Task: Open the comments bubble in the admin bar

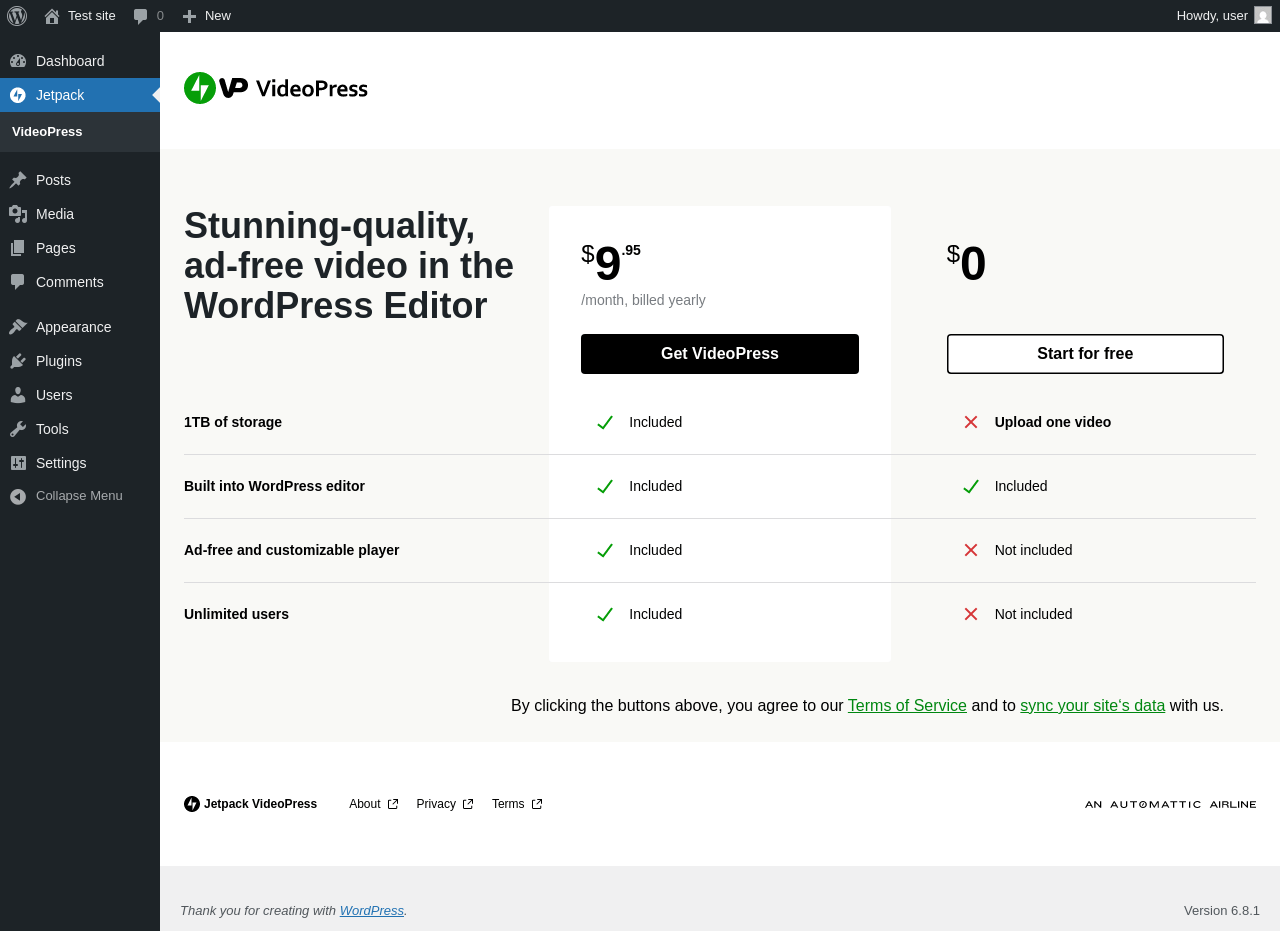Action: (x=140, y=16)
